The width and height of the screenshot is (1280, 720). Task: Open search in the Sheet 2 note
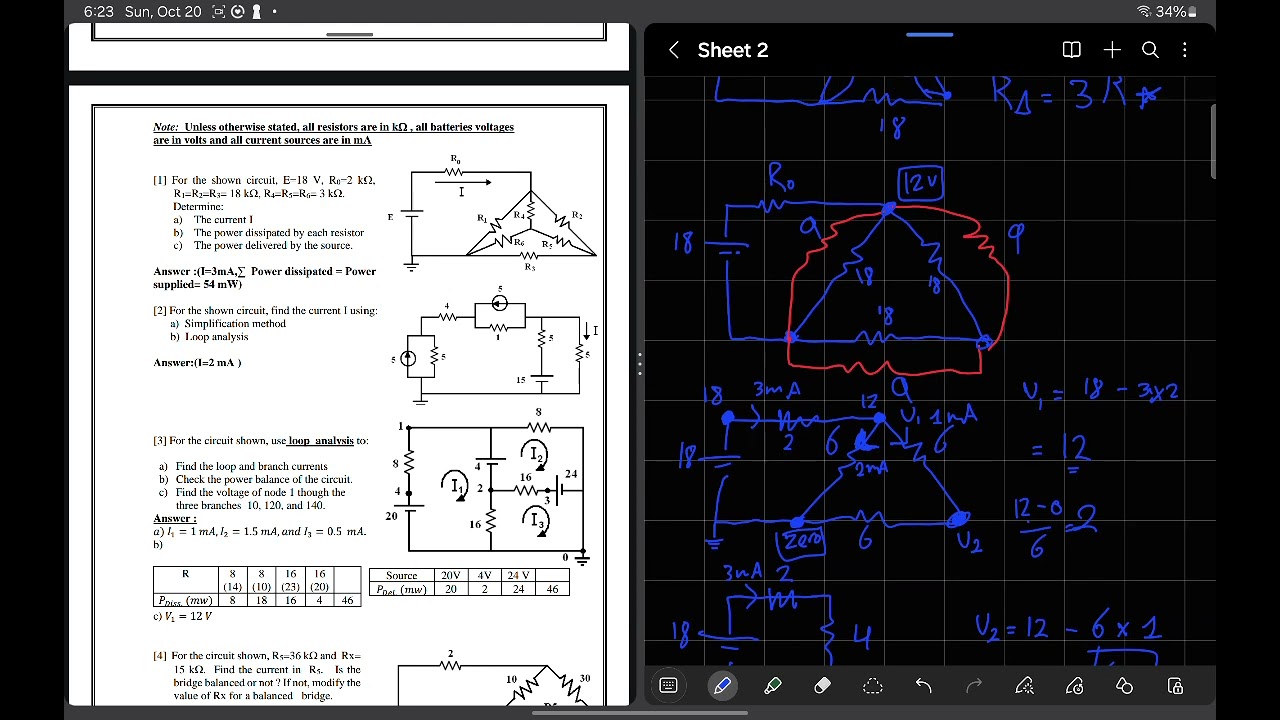(1150, 50)
